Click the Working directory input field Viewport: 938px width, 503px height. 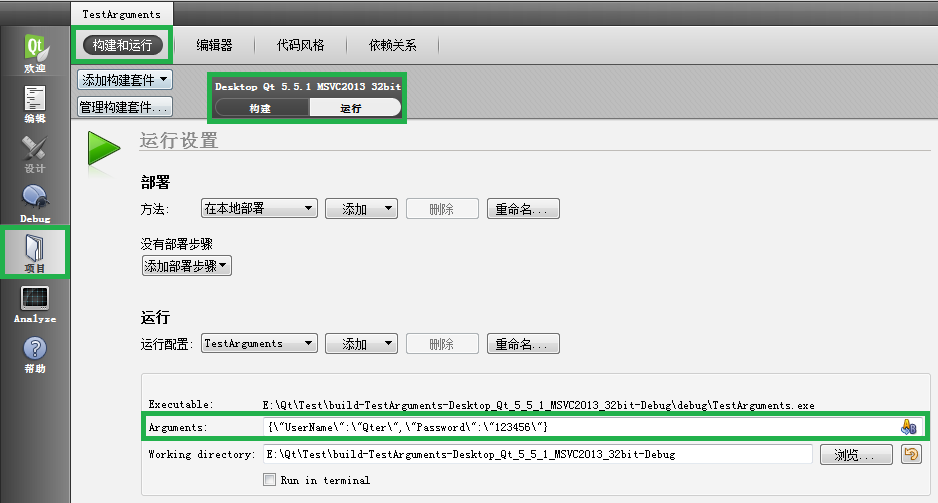[x=538, y=454]
